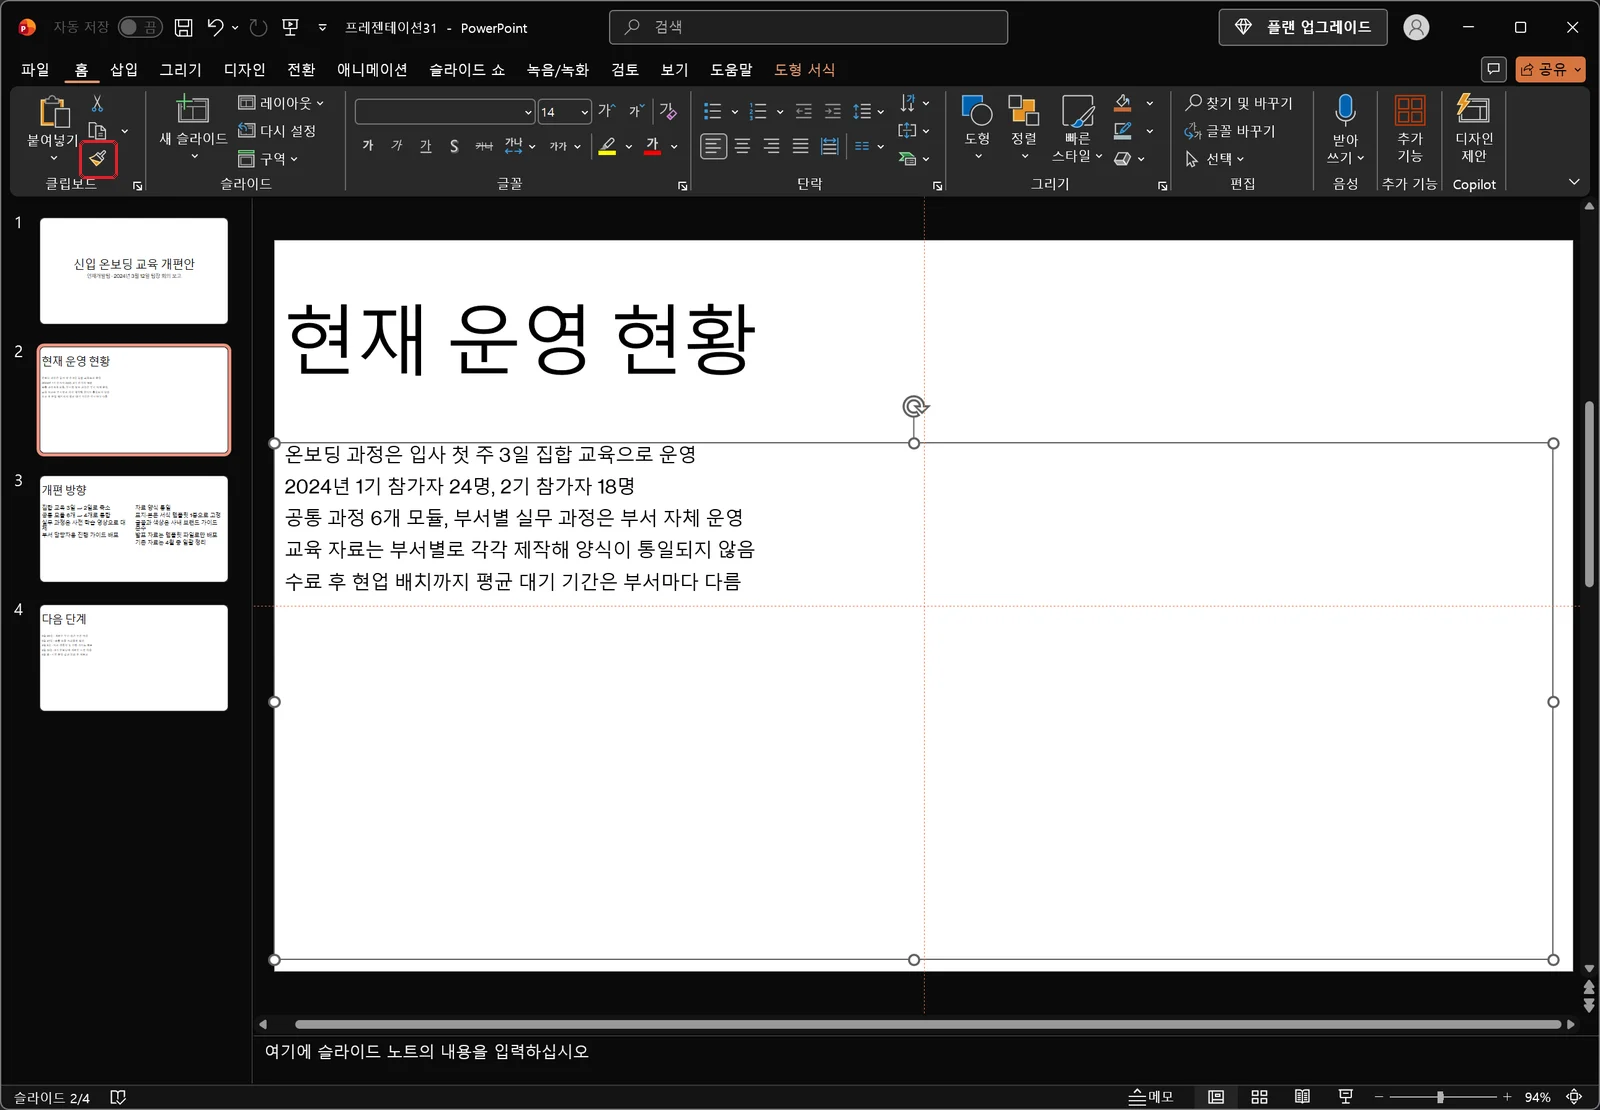Toggle Text Shadow formatting

[x=454, y=146]
